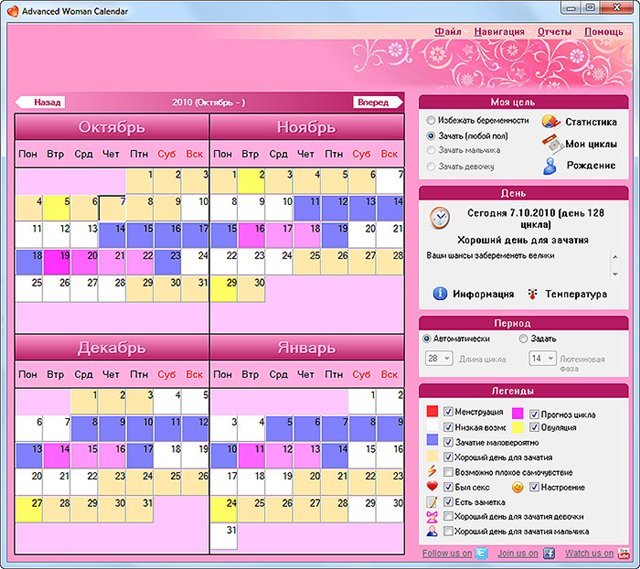Open the blue Информация icon
The width and height of the screenshot is (640, 569).
pyautogui.click(x=439, y=294)
